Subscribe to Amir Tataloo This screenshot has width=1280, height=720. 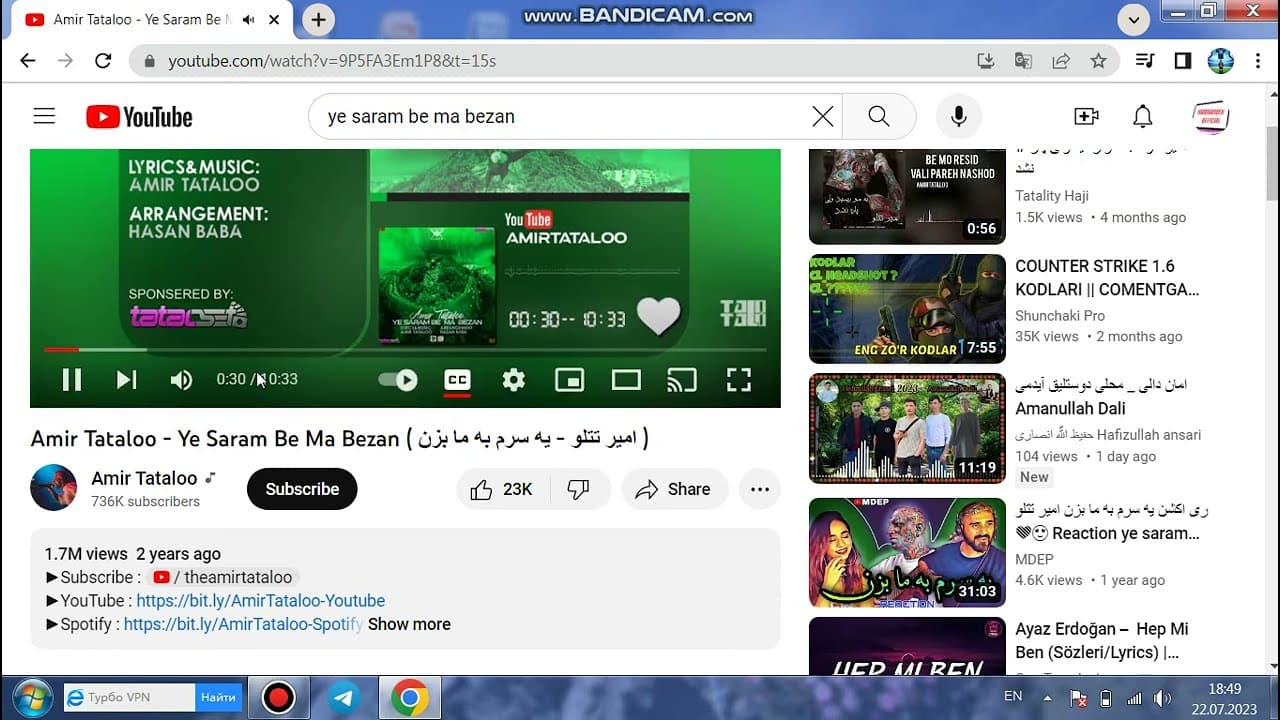302,489
